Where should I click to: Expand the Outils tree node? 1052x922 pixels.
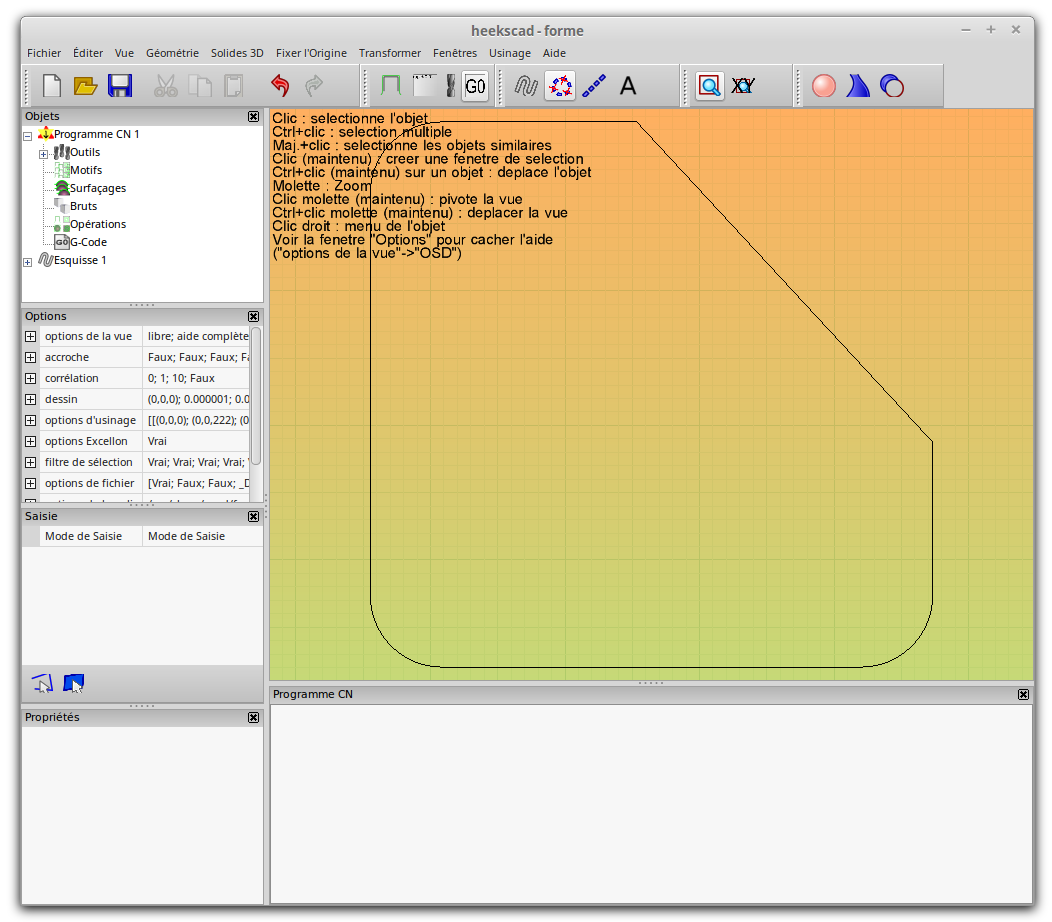pos(44,153)
